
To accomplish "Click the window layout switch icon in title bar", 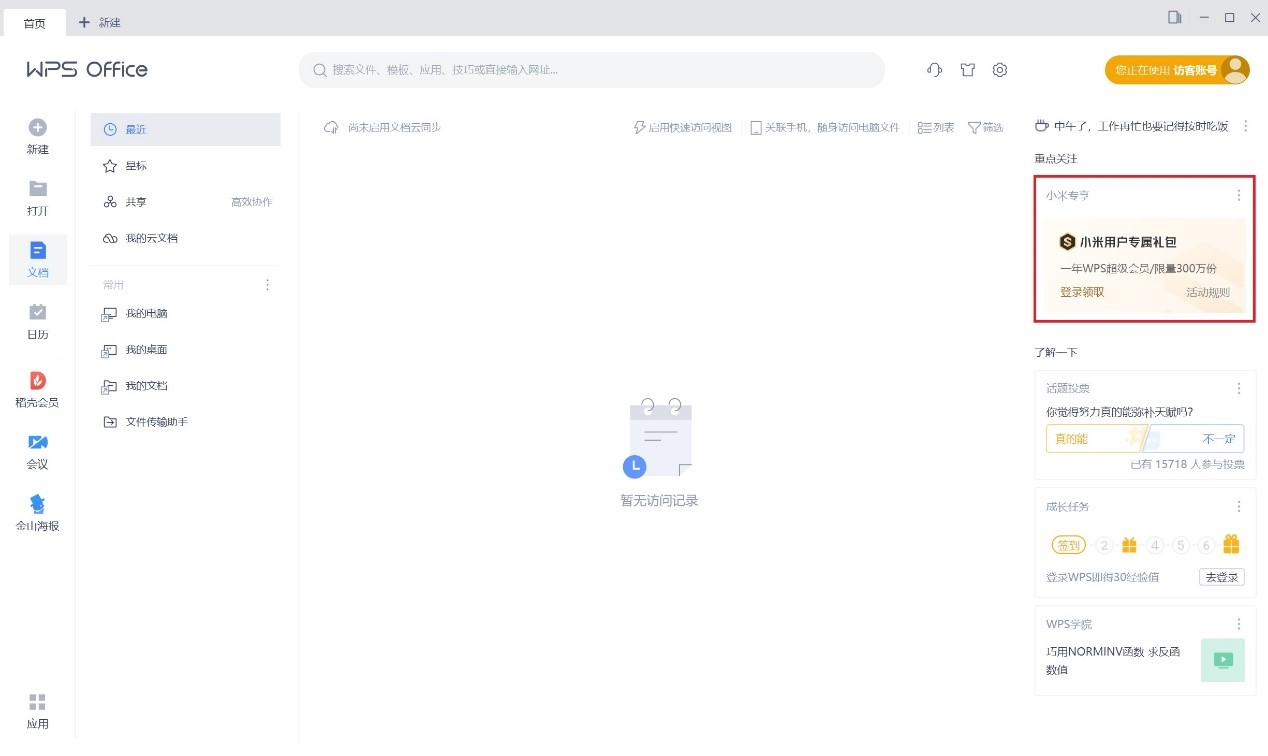I will 1174,17.
